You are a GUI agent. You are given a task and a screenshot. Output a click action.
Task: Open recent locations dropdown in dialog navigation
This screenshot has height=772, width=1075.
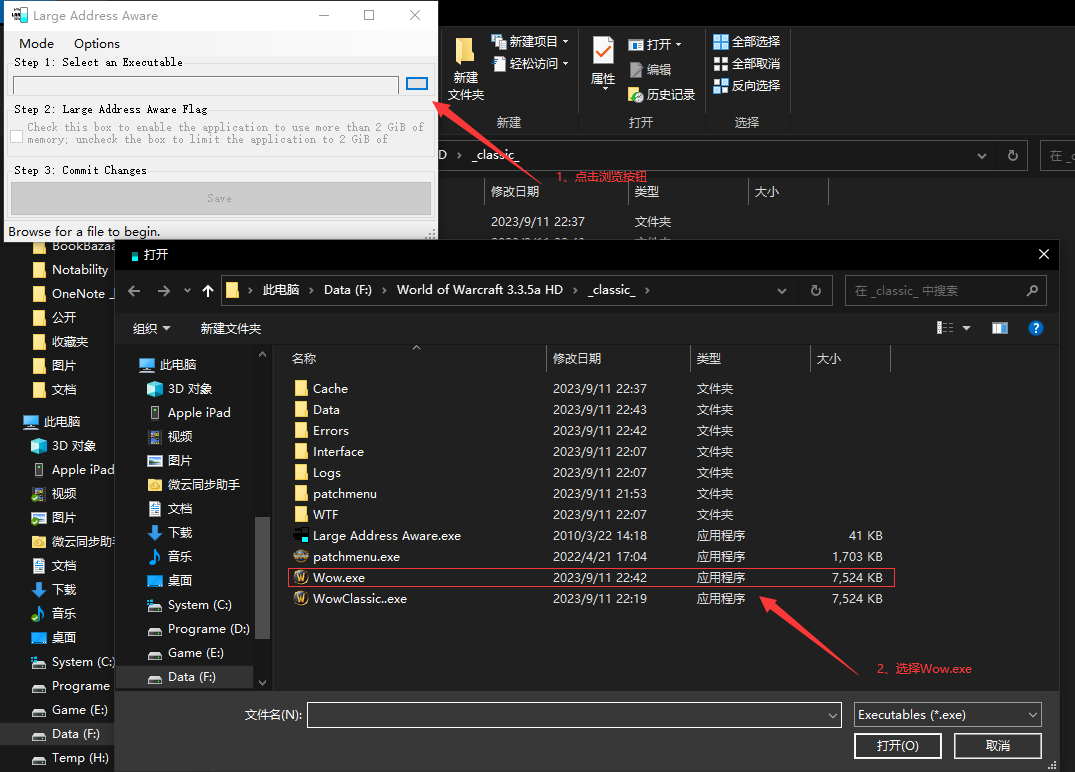pyautogui.click(x=187, y=291)
